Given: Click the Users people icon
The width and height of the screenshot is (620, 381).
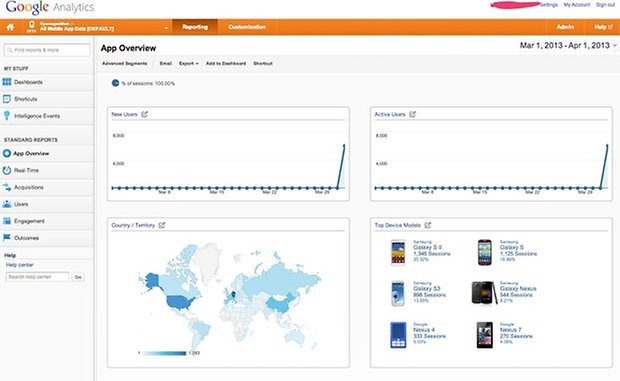Looking at the screenshot, I should coord(7,204).
